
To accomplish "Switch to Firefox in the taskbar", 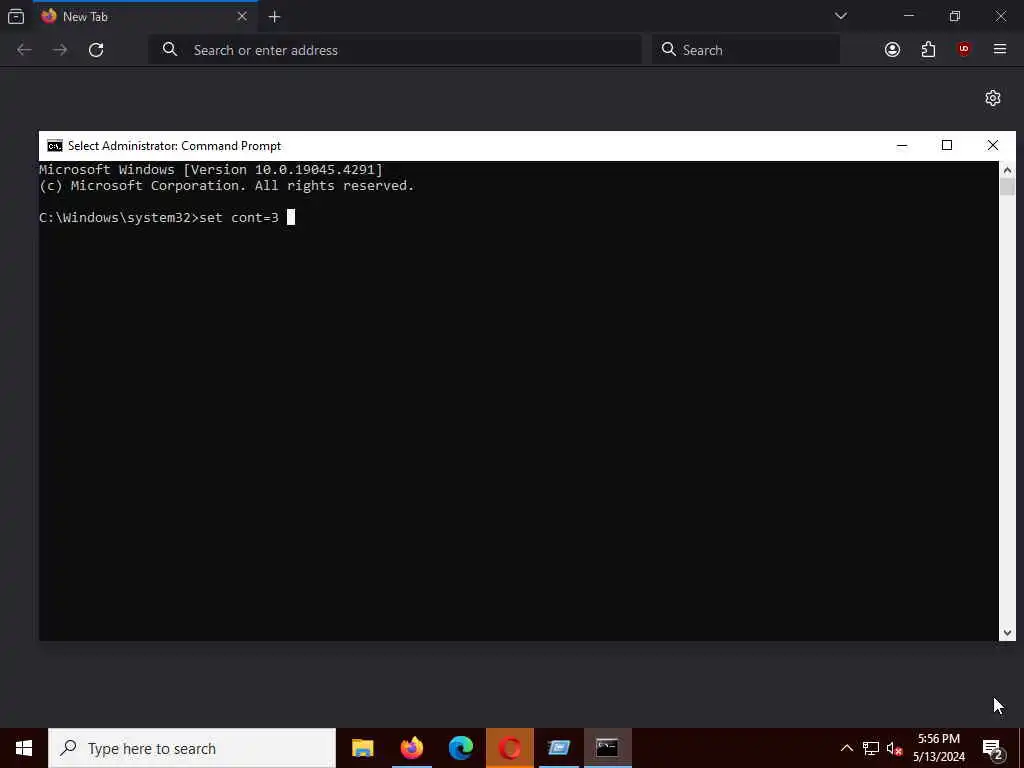I will click(x=411, y=748).
